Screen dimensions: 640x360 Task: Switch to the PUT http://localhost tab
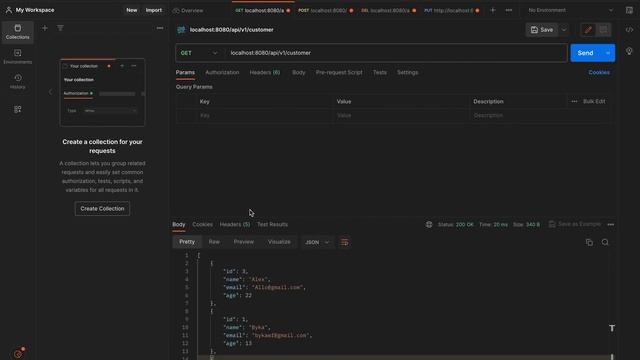coord(451,10)
